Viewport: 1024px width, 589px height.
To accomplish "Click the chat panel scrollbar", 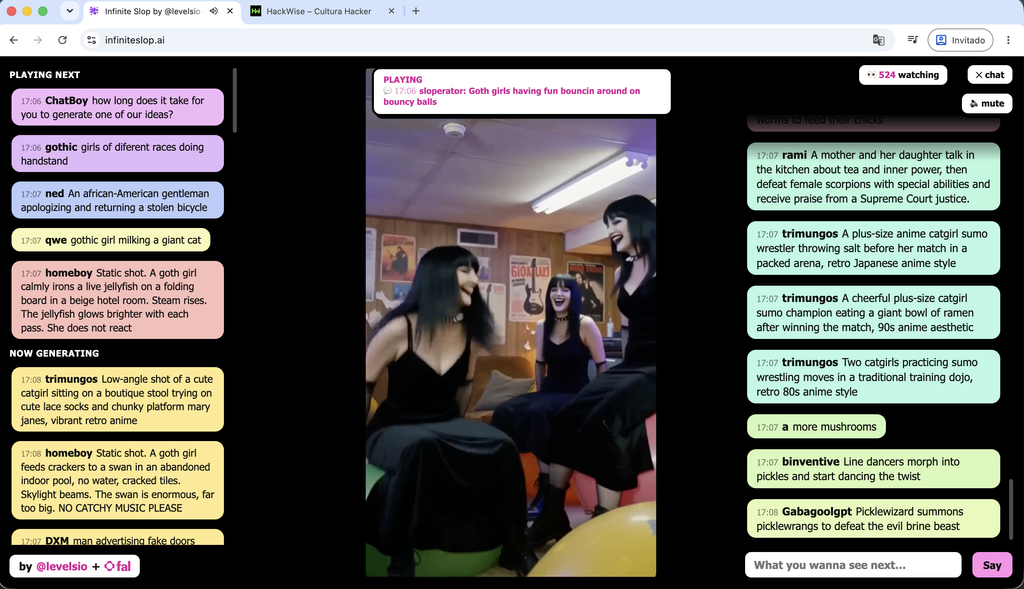I will (x=1011, y=508).
